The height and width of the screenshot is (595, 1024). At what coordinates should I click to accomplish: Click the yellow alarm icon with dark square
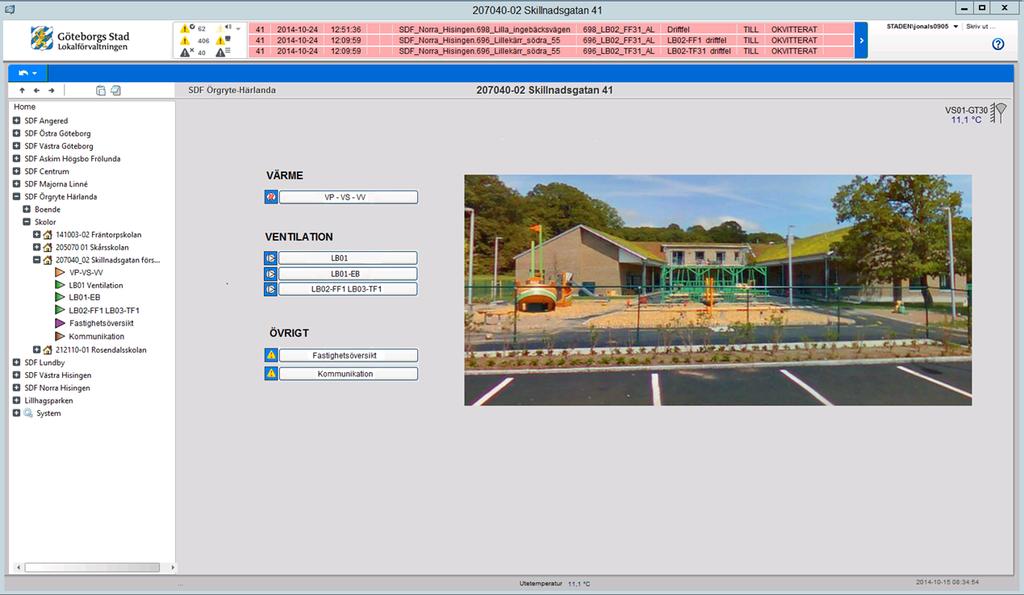[x=223, y=40]
